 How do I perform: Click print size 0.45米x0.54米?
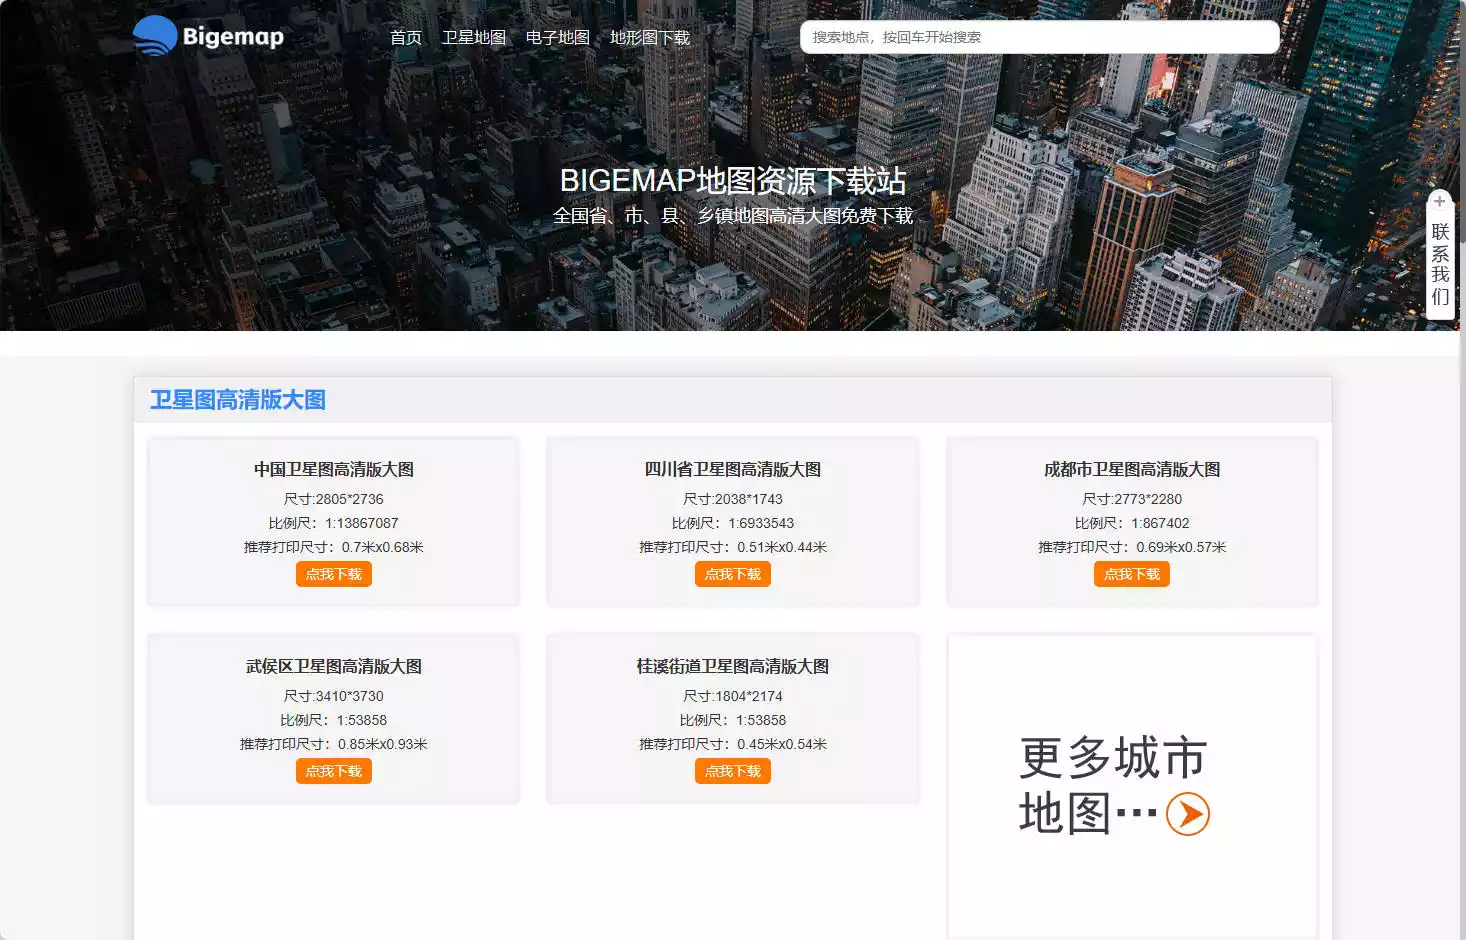pos(782,744)
